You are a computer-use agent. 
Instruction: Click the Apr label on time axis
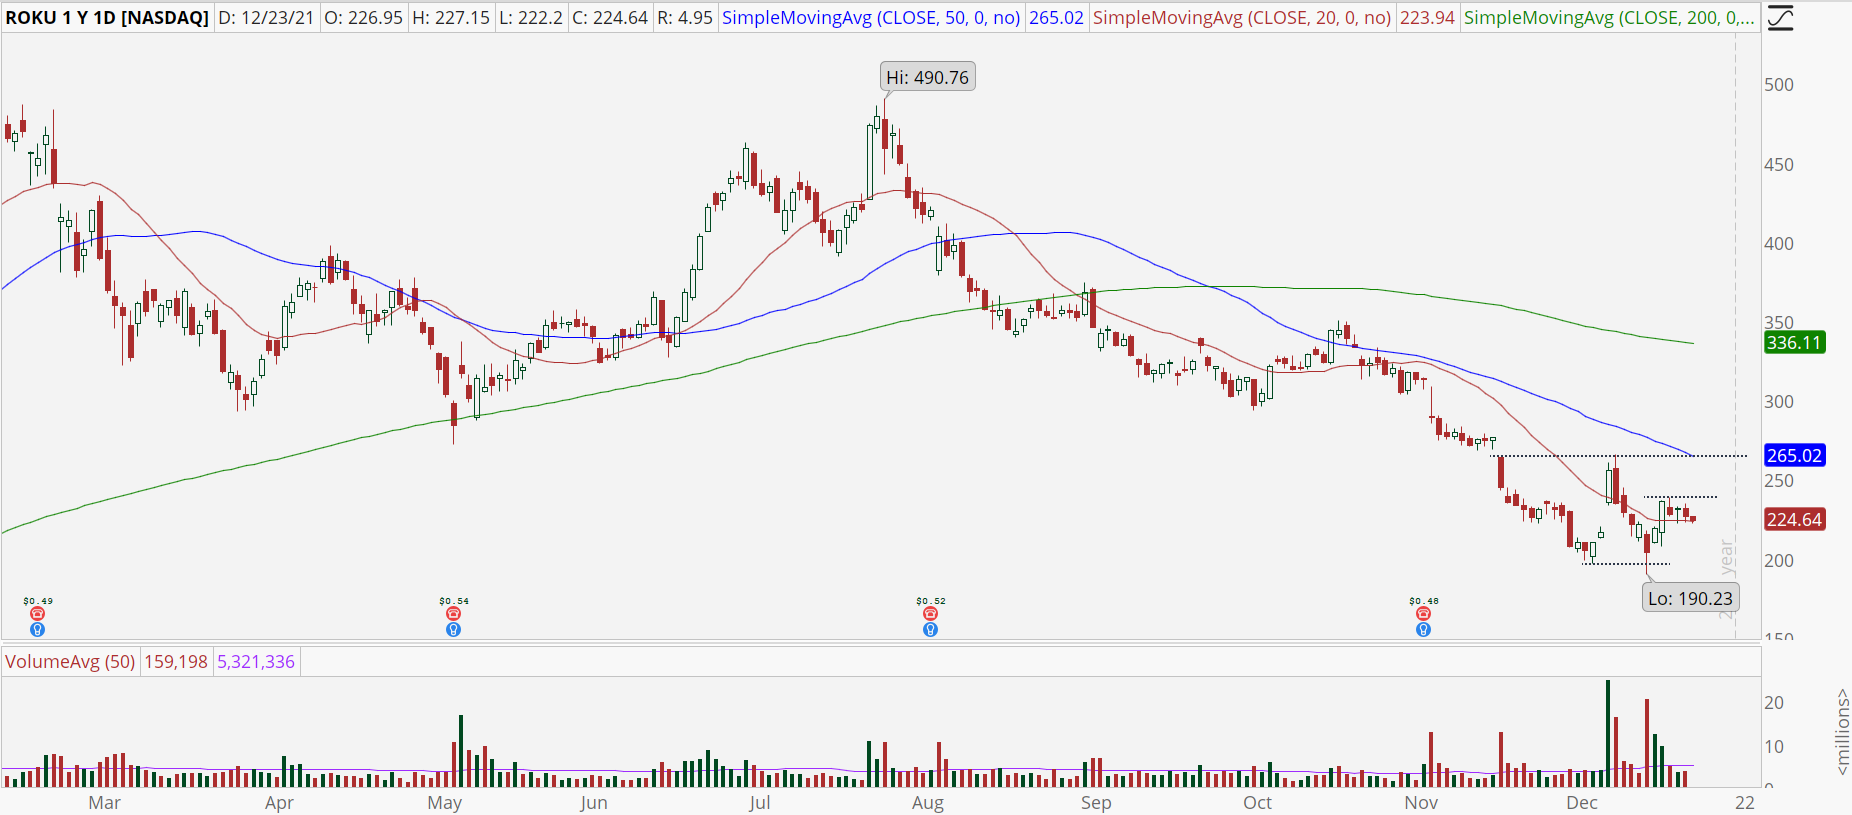(x=279, y=803)
